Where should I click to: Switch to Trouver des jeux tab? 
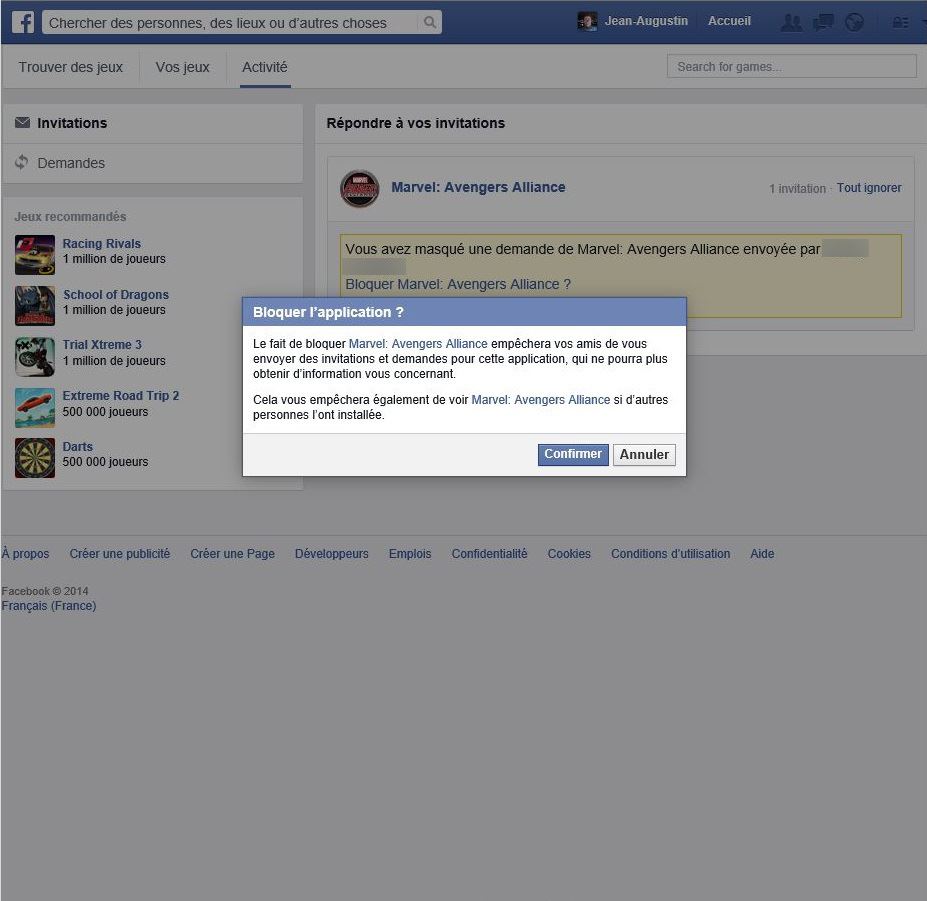pos(70,67)
